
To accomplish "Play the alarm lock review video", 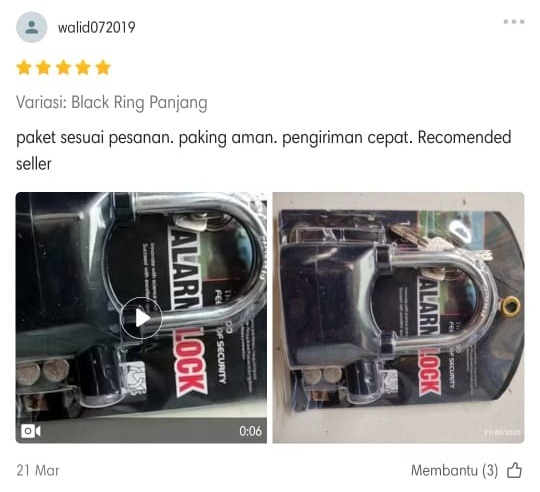I will [141, 318].
